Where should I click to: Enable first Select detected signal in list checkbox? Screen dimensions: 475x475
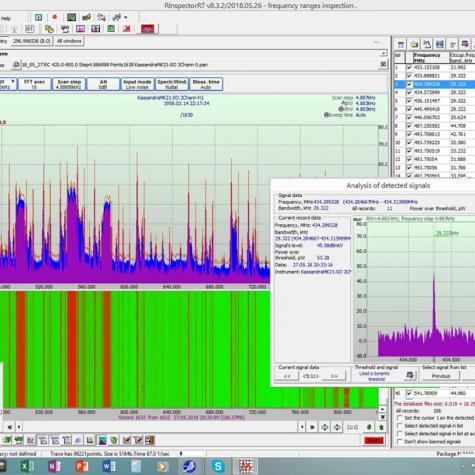point(400,426)
